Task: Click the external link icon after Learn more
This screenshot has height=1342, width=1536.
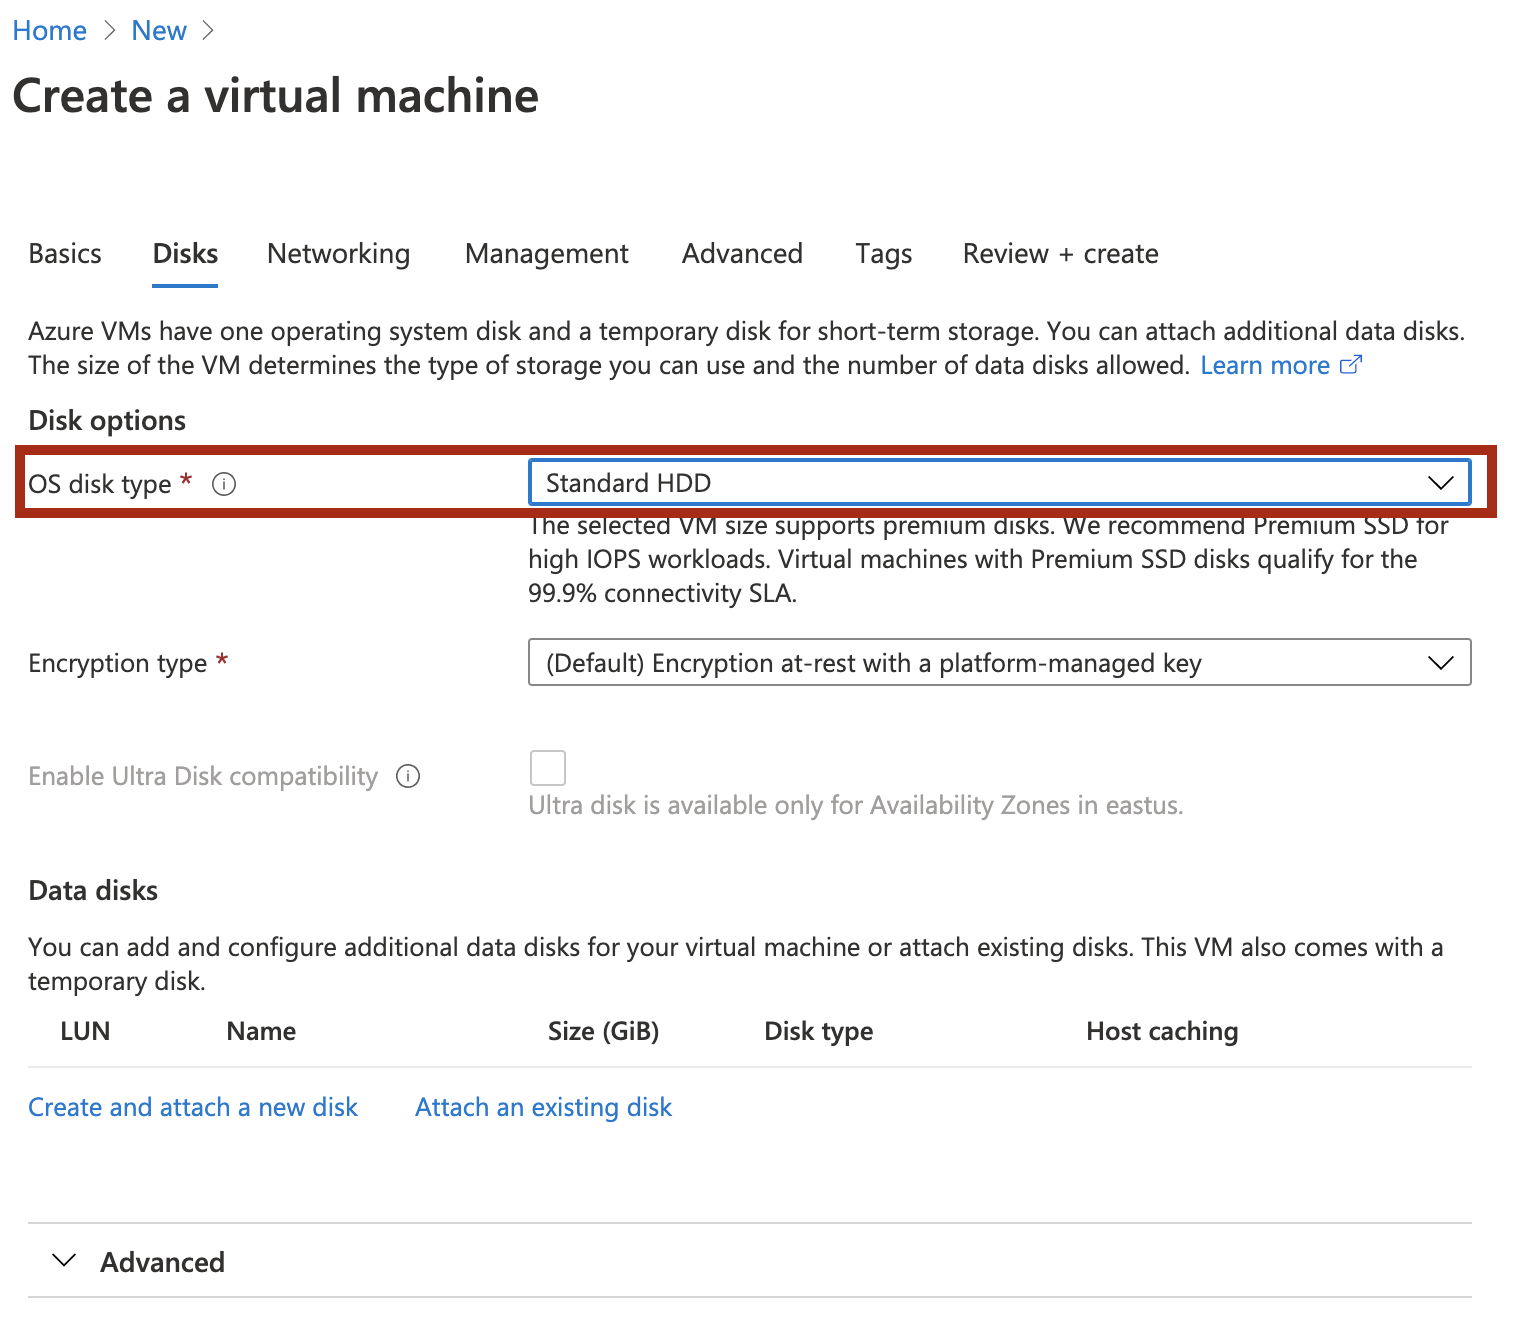Action: click(x=1351, y=365)
